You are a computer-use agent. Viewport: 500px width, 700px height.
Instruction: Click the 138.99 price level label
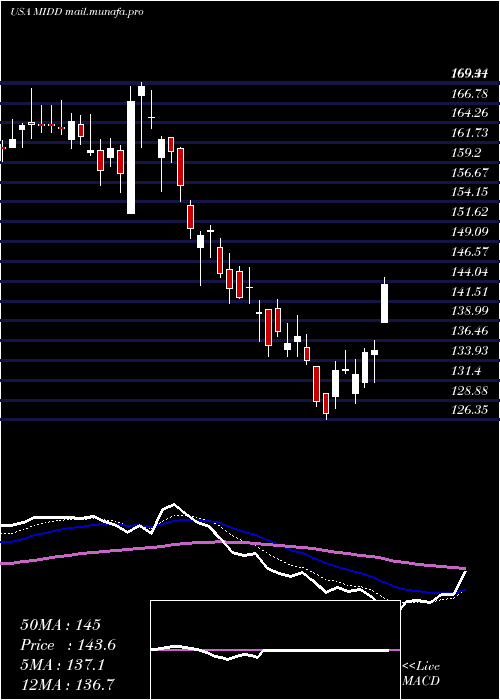pos(470,311)
